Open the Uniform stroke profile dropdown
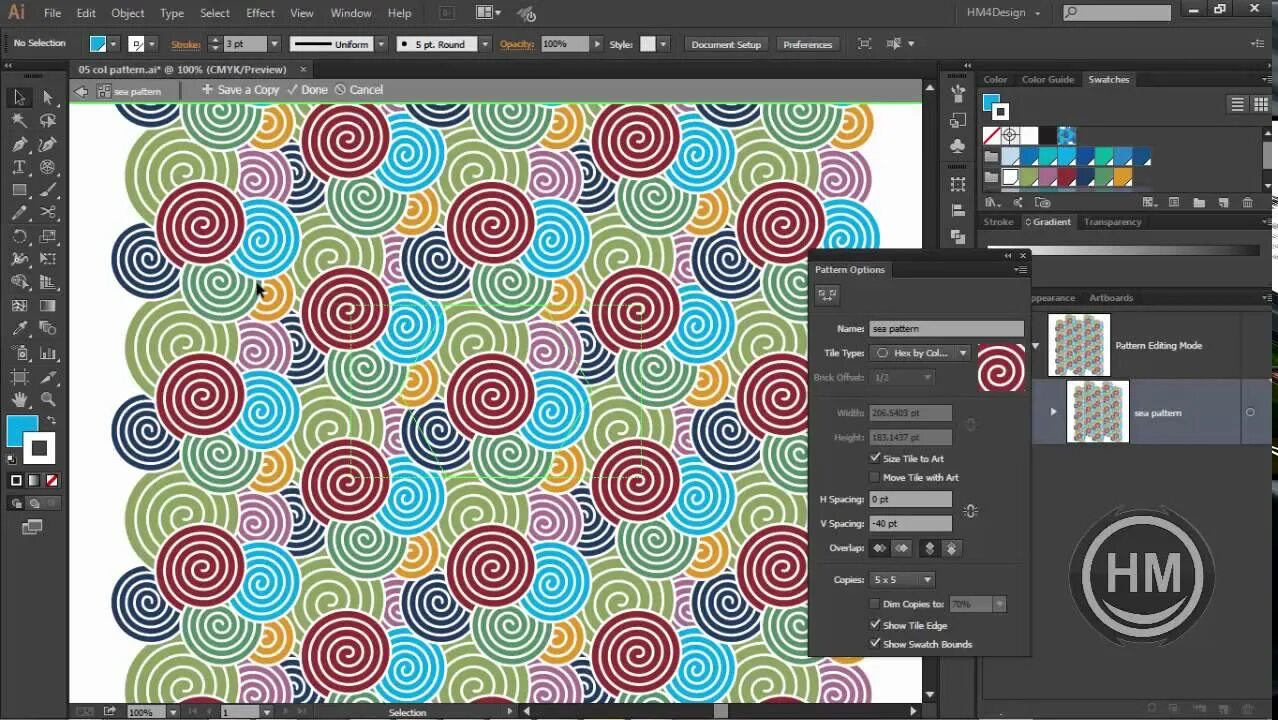Screen dimensions: 1278x720 [x=380, y=44]
